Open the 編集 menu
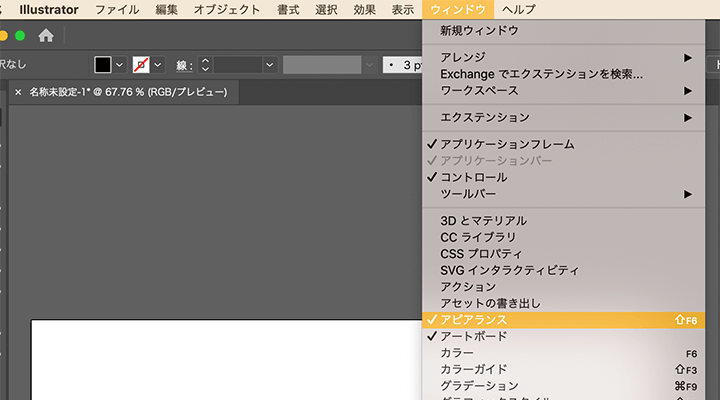Image resolution: width=720 pixels, height=400 pixels. 166,9
